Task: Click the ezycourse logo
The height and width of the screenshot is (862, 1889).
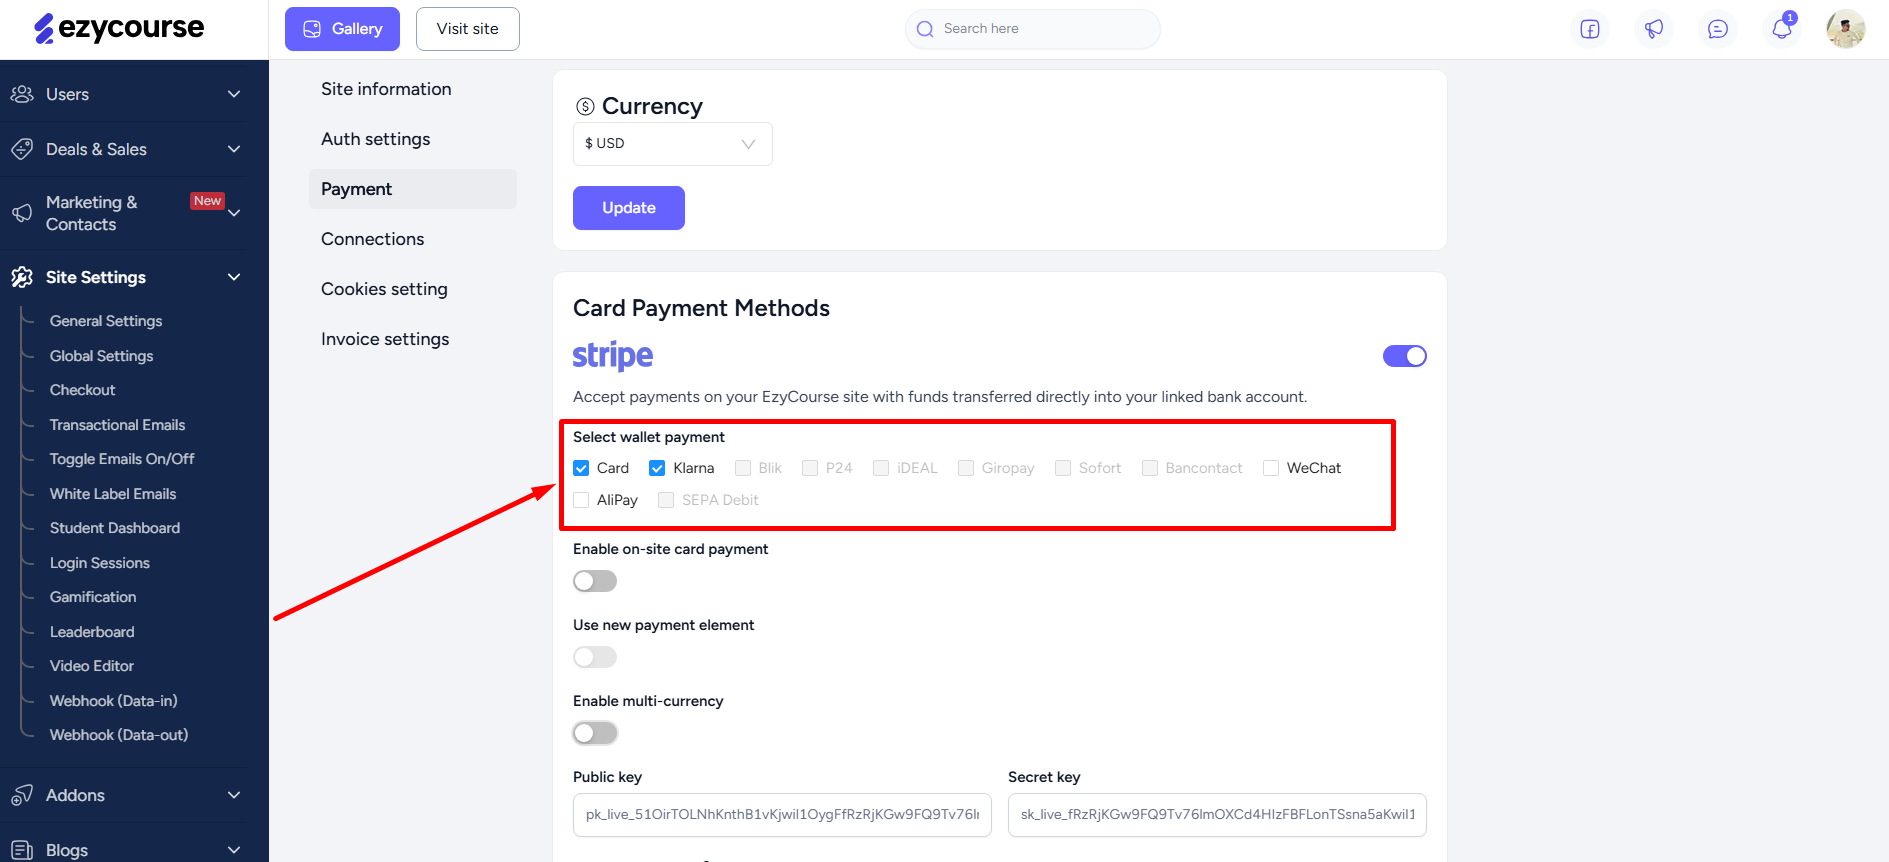Action: (x=119, y=28)
